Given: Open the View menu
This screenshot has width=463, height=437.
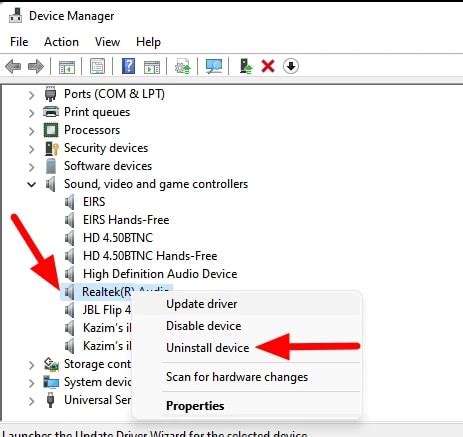Looking at the screenshot, I should click(x=107, y=42).
